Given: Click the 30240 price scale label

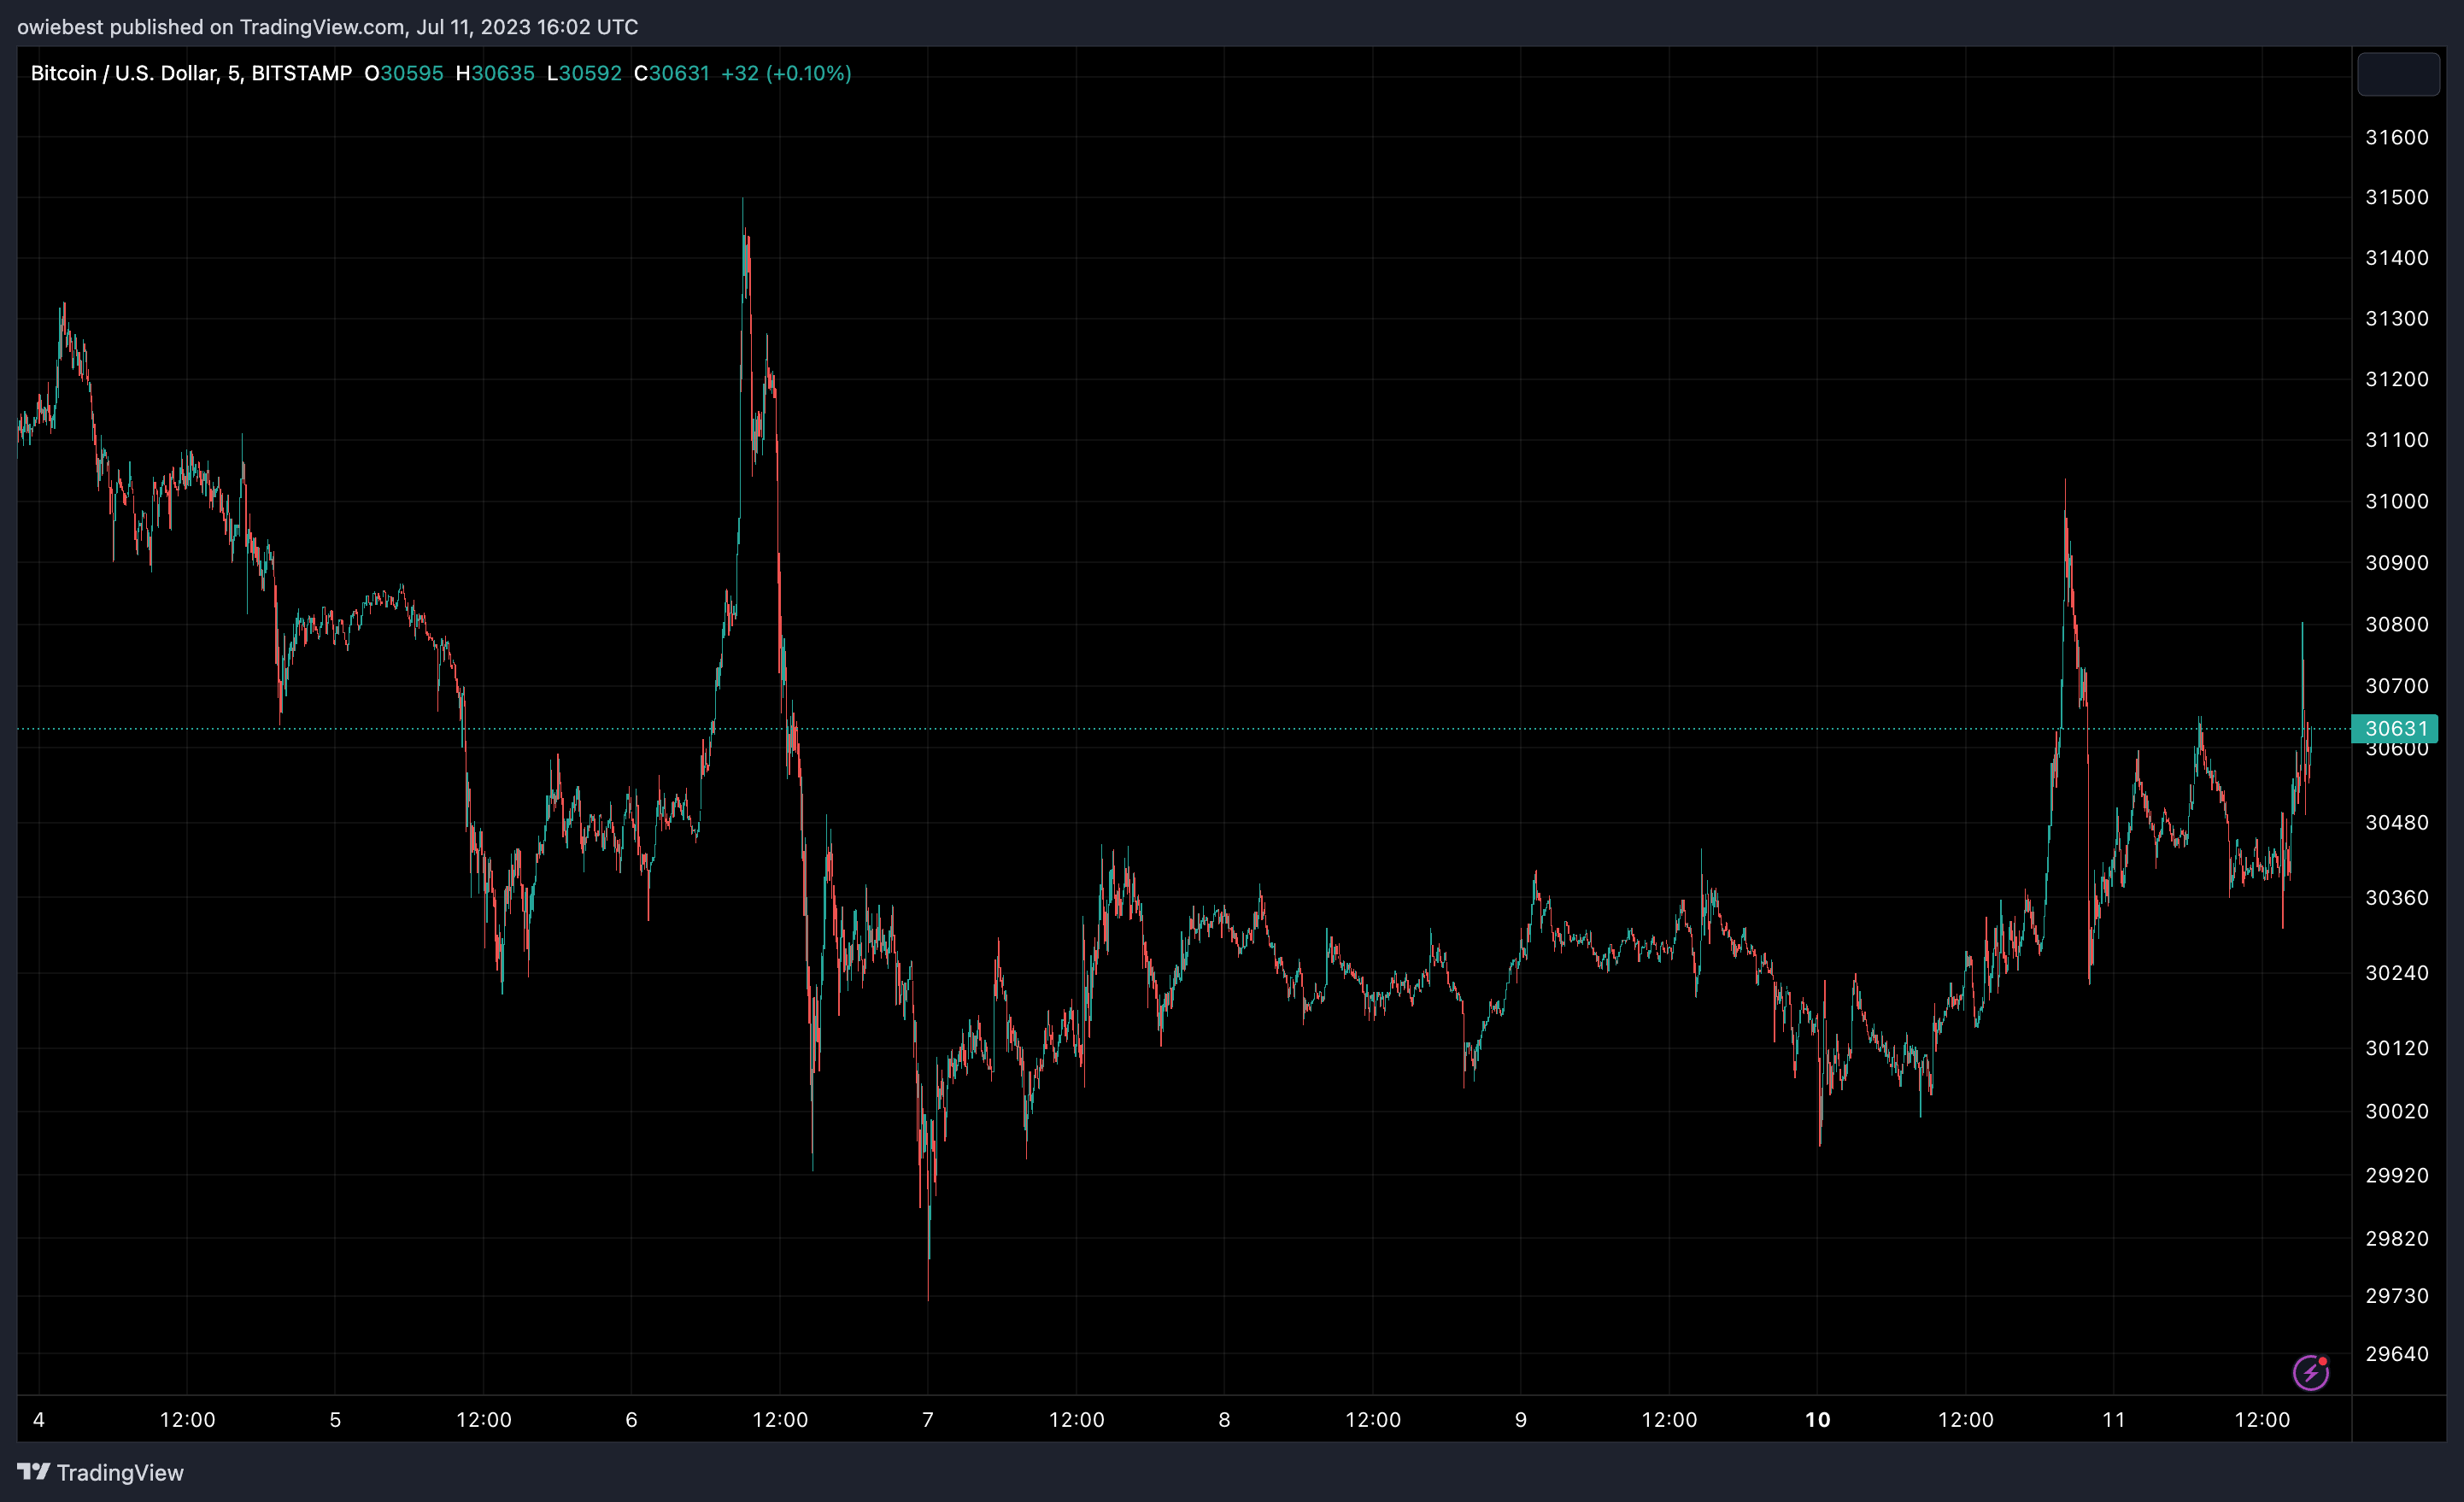Looking at the screenshot, I should (2396, 972).
